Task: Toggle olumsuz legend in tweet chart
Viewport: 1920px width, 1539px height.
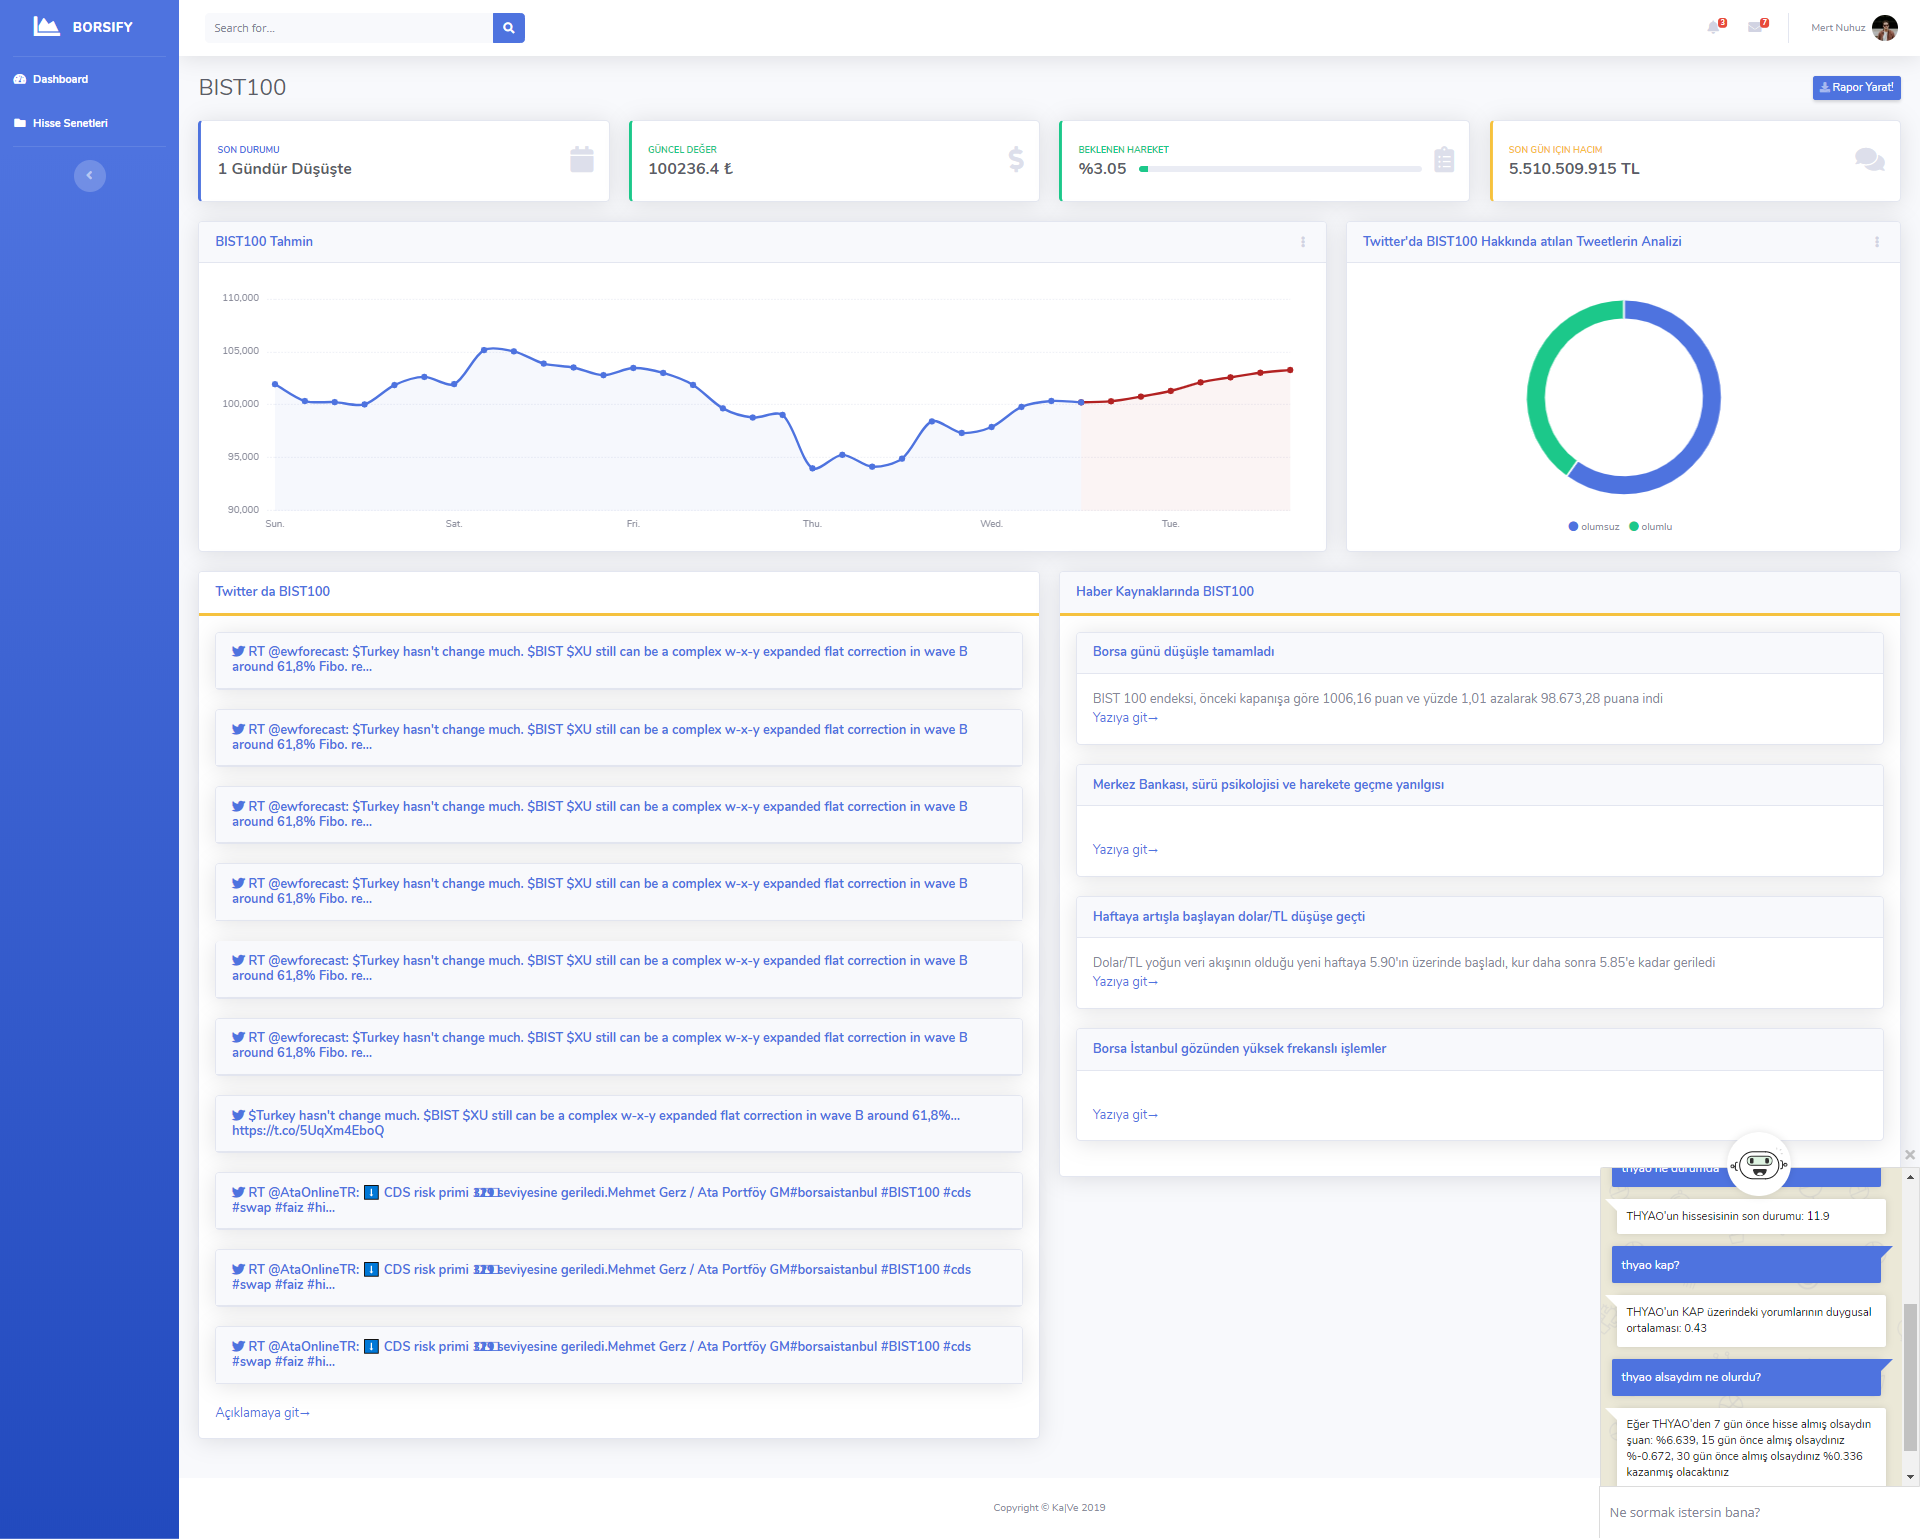Action: (x=1594, y=527)
